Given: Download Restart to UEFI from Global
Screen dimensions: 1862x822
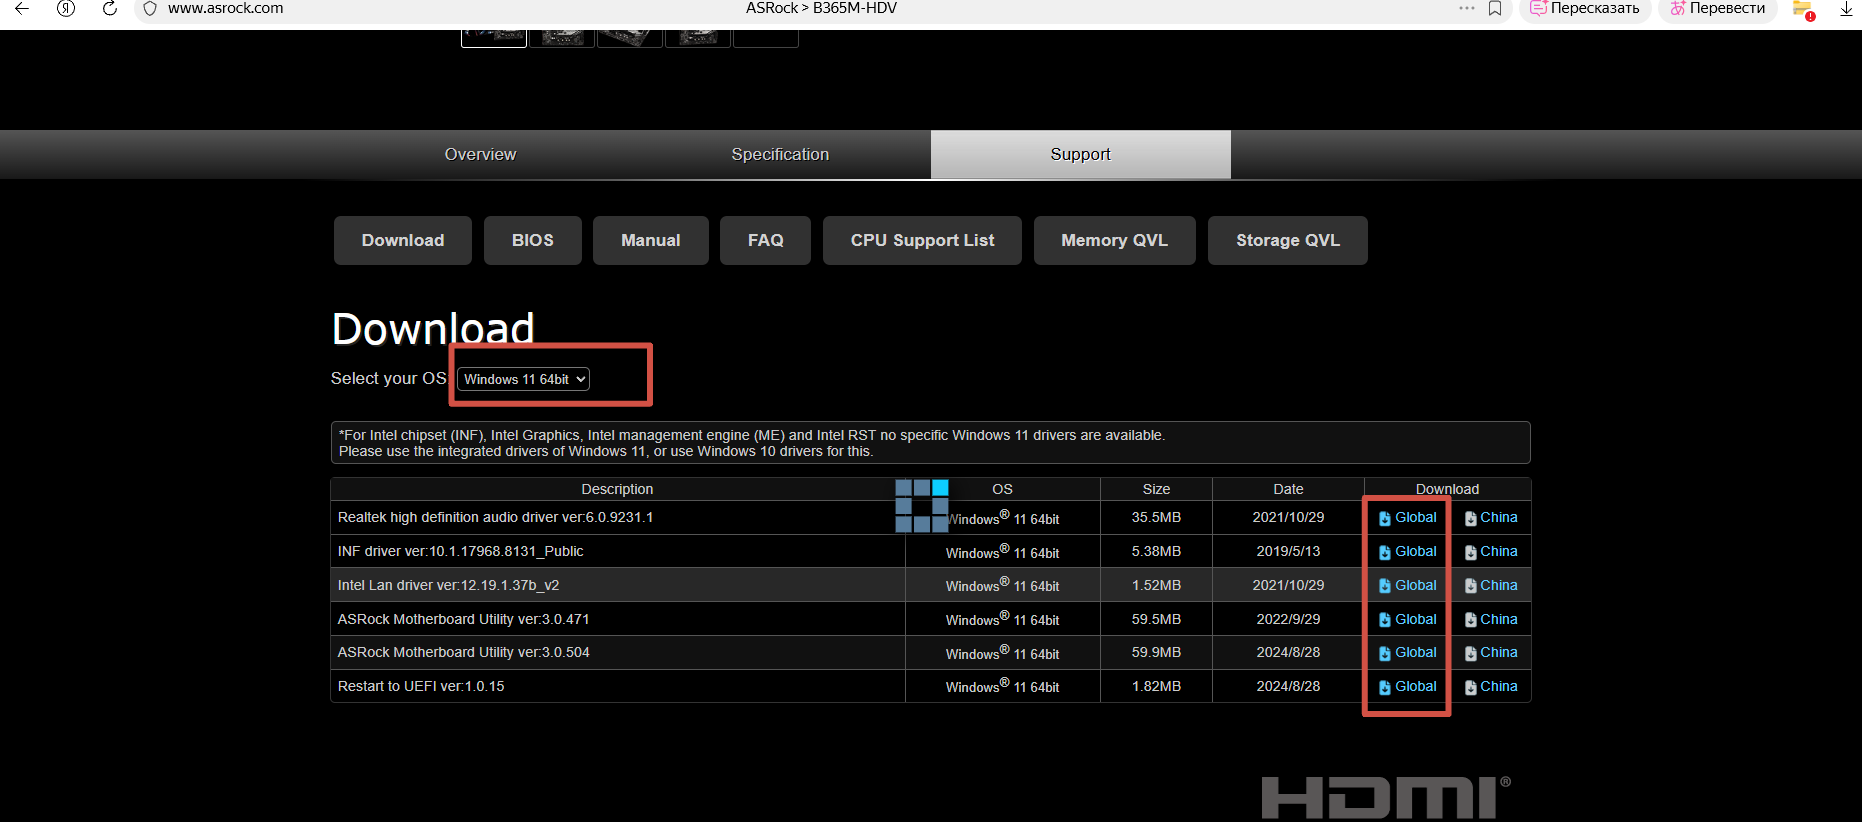Looking at the screenshot, I should pos(1408,687).
